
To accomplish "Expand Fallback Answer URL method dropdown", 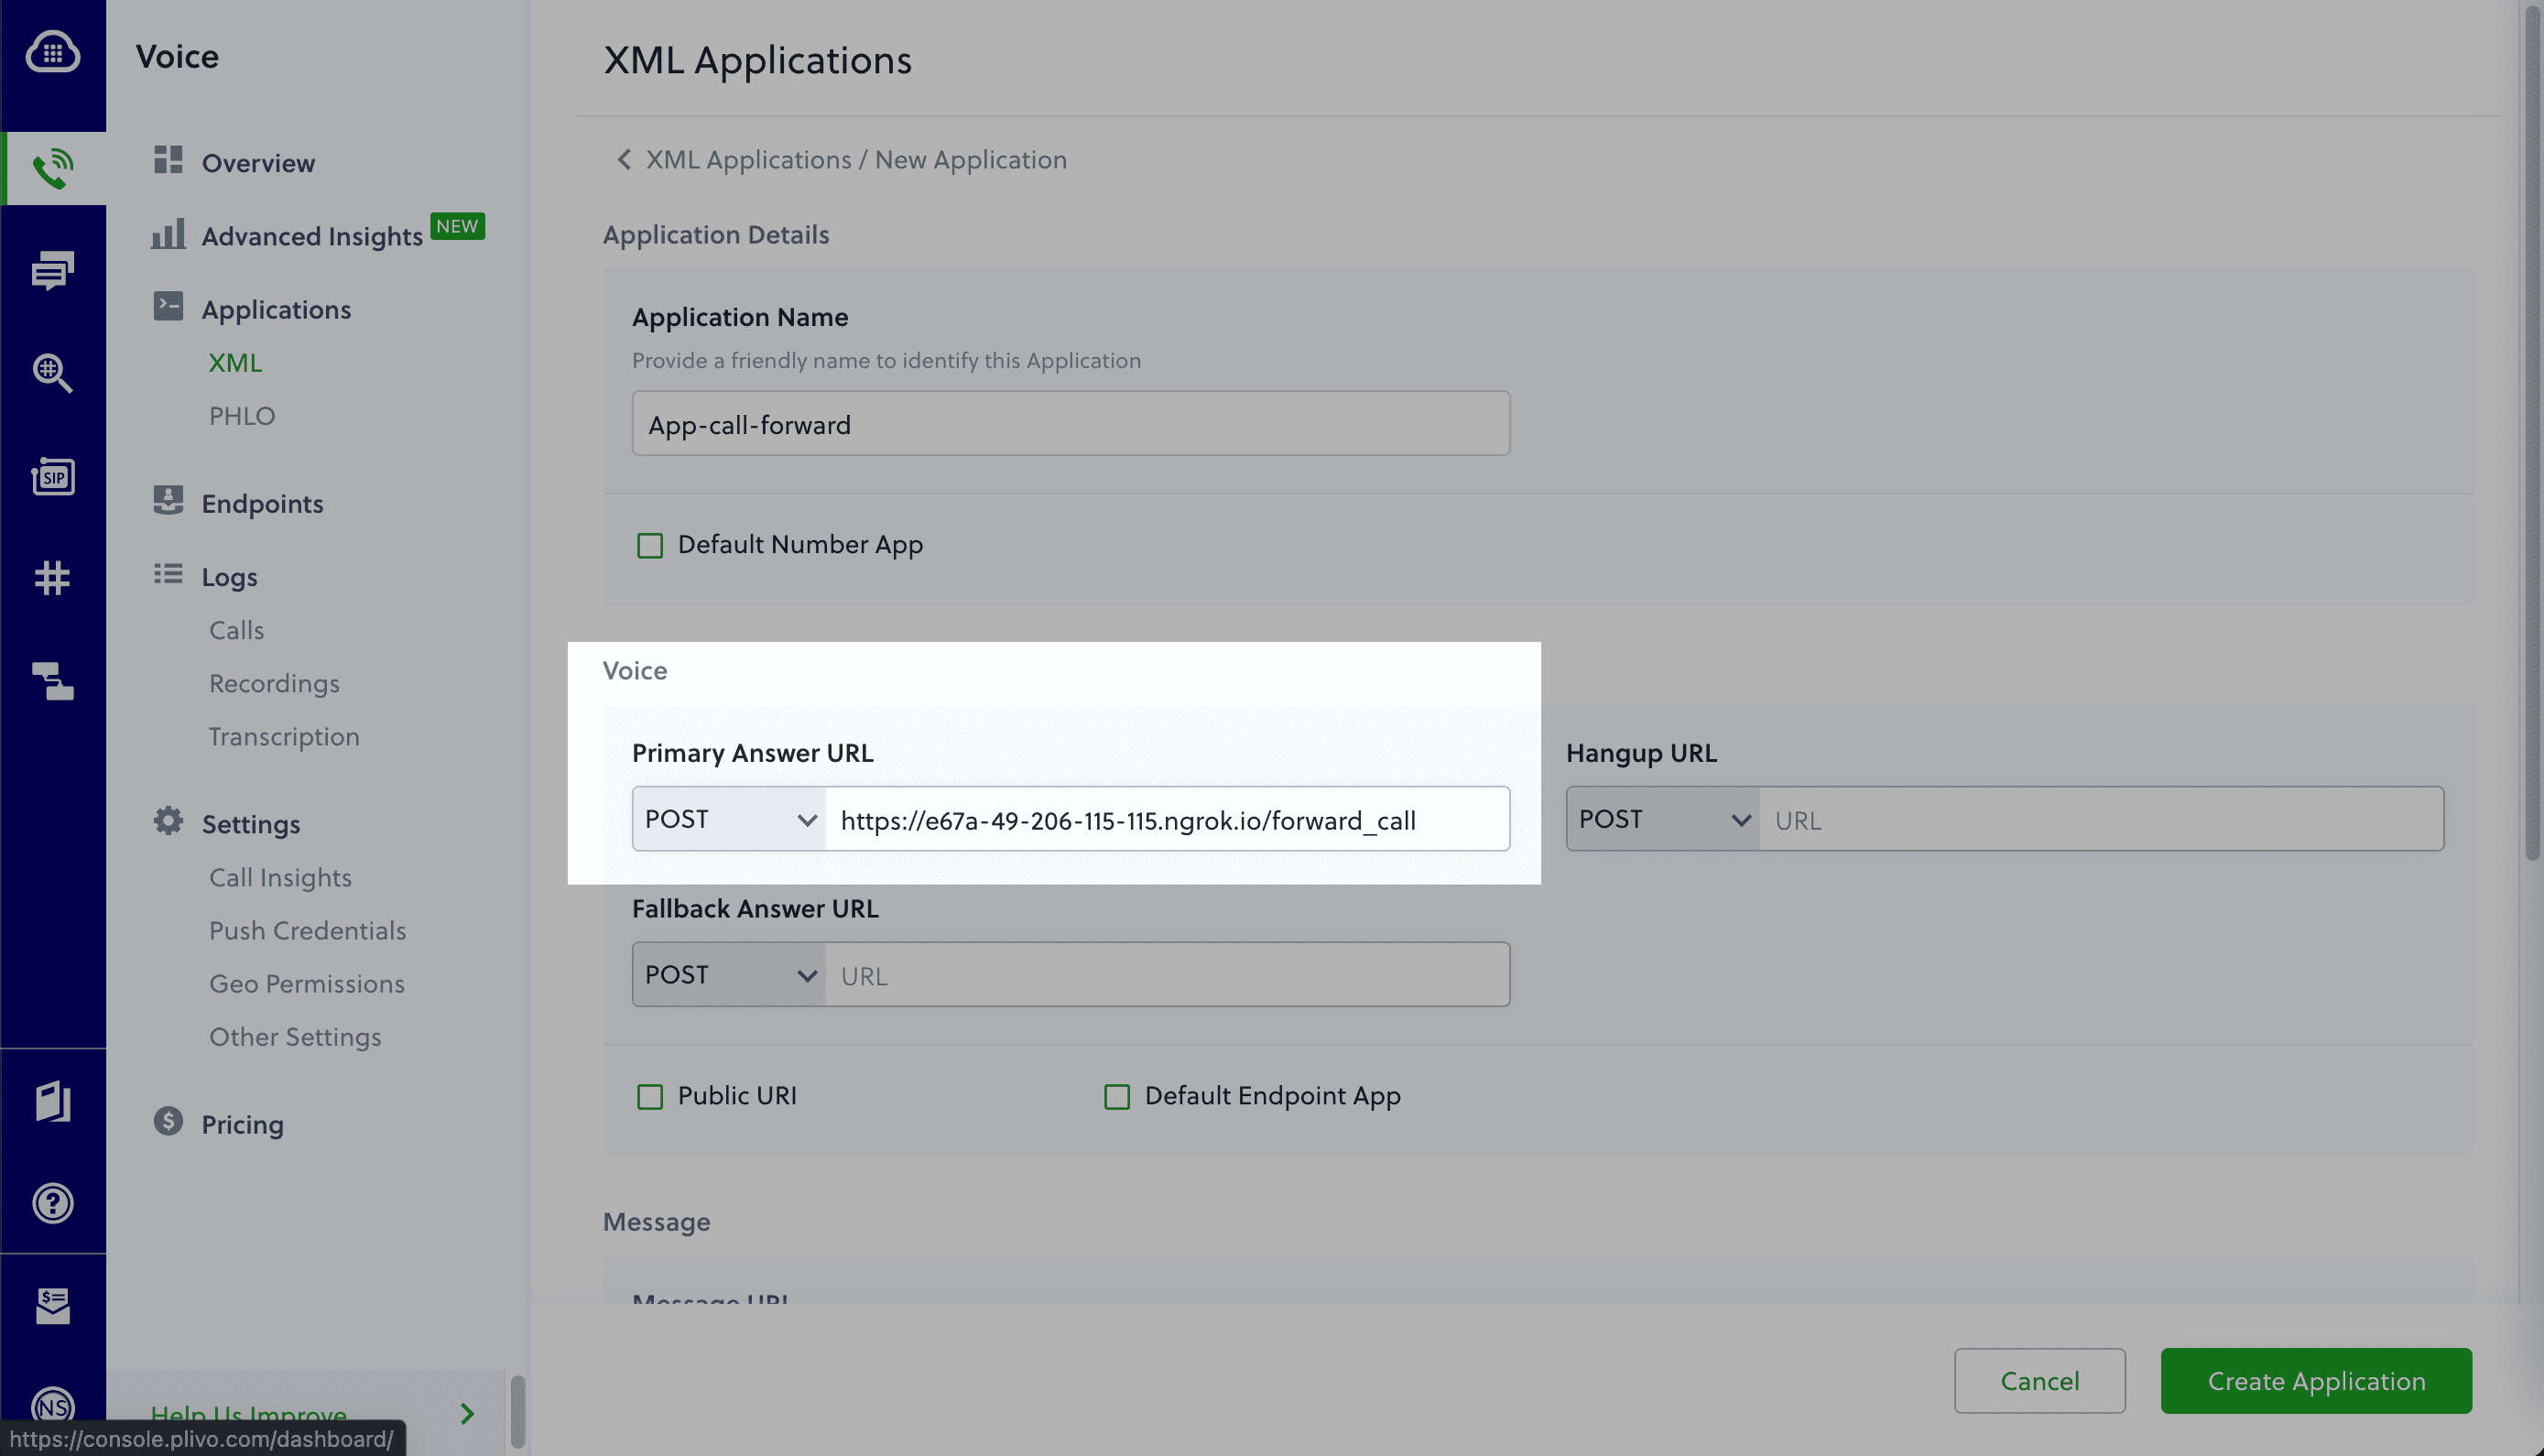I will click(727, 973).
